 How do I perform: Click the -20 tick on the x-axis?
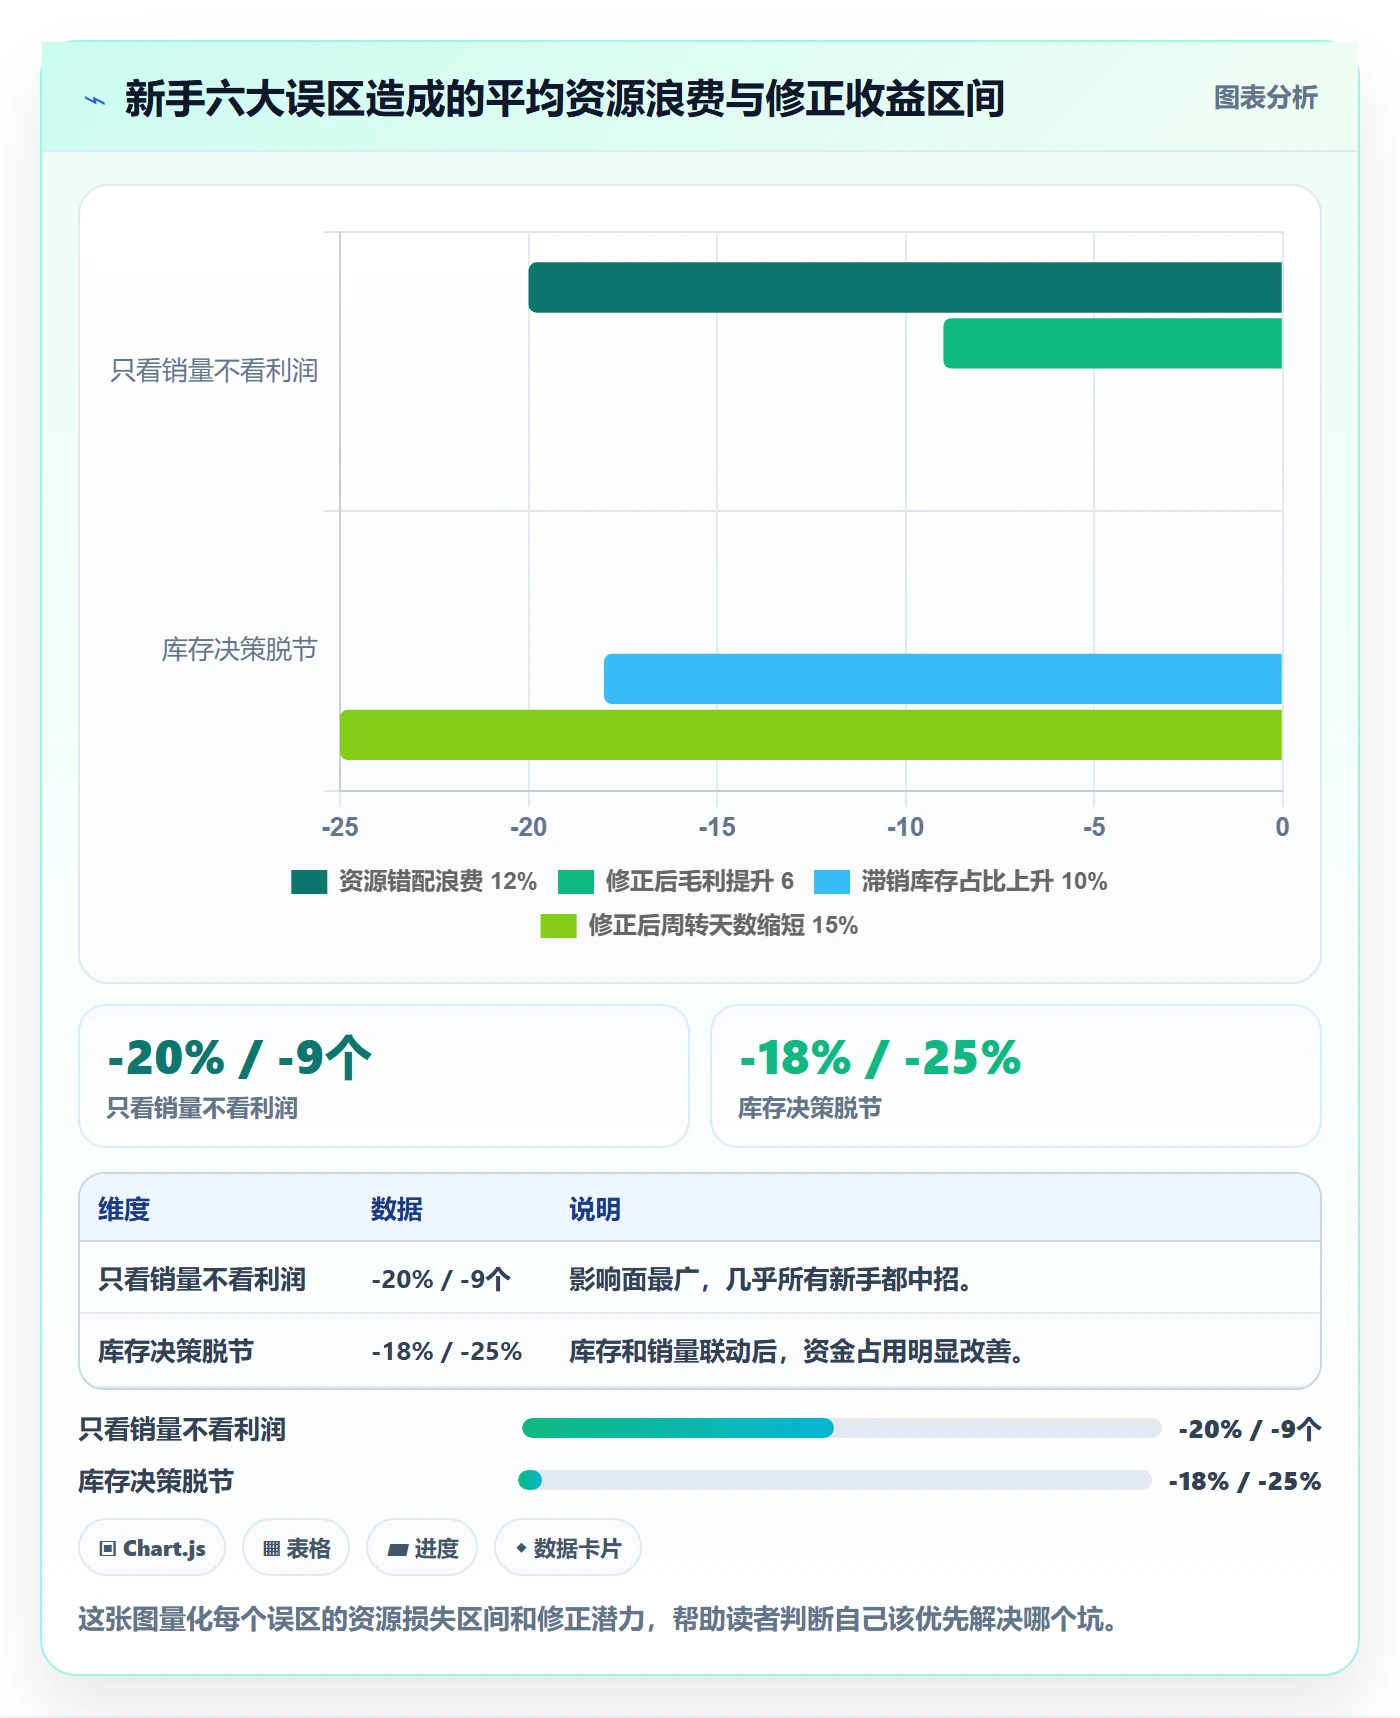528,827
